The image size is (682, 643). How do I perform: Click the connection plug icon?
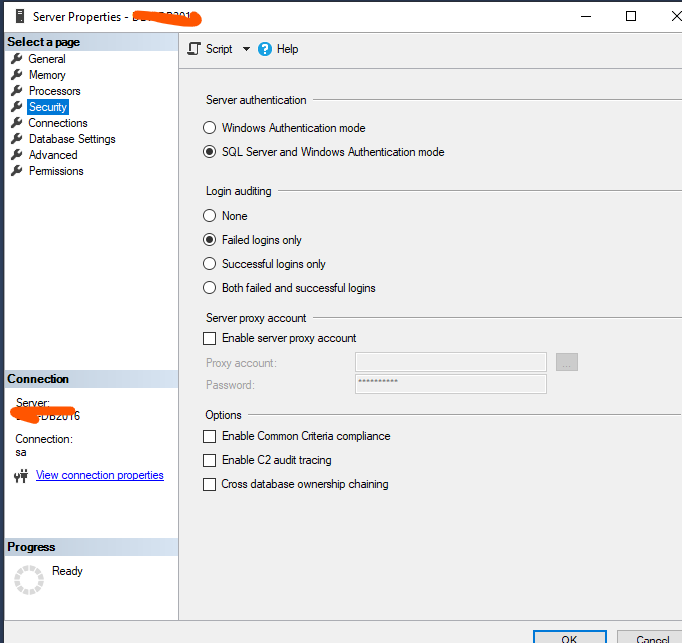click(x=21, y=476)
